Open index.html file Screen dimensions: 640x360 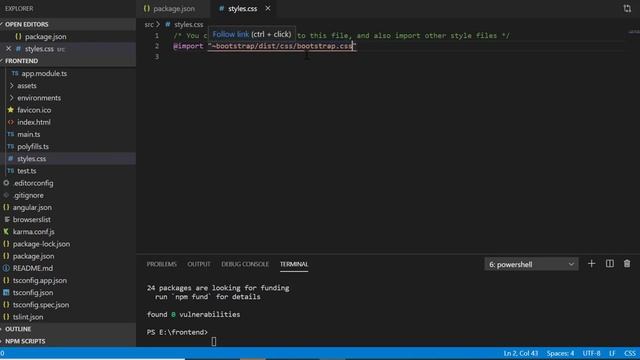pos(34,122)
